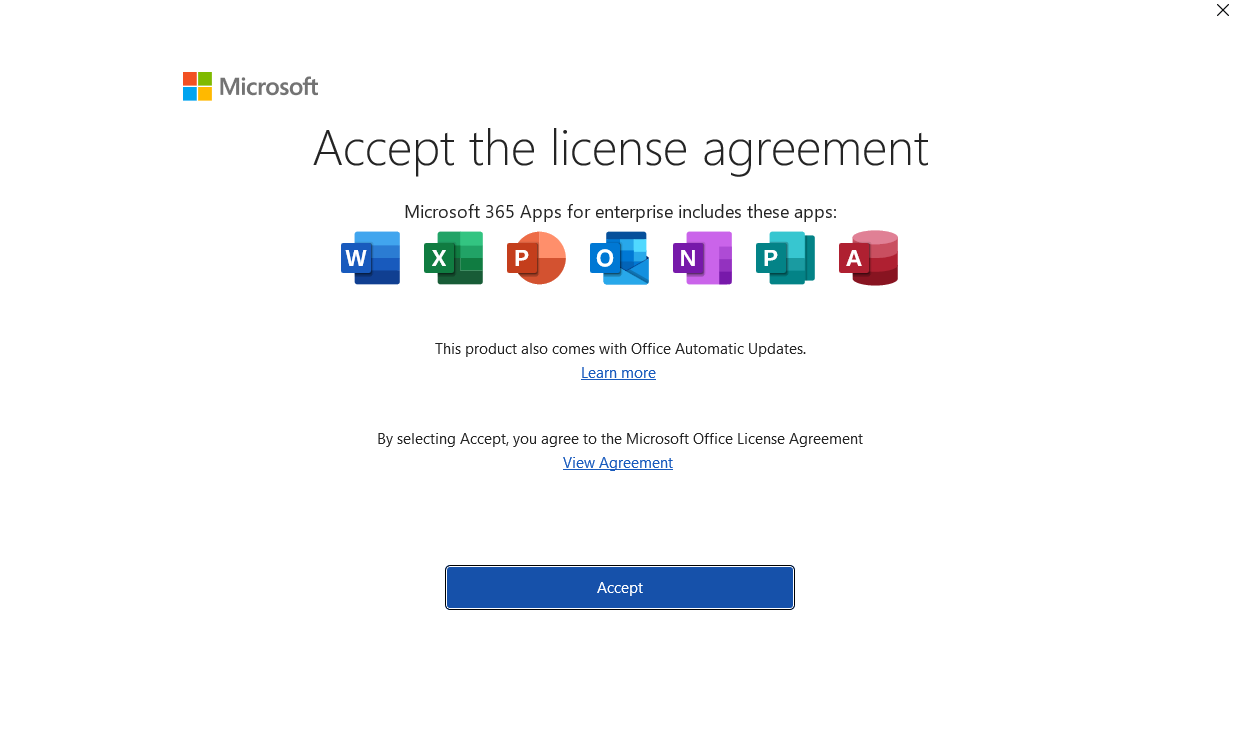
Task: Click the Outlook app icon
Action: coord(619,258)
